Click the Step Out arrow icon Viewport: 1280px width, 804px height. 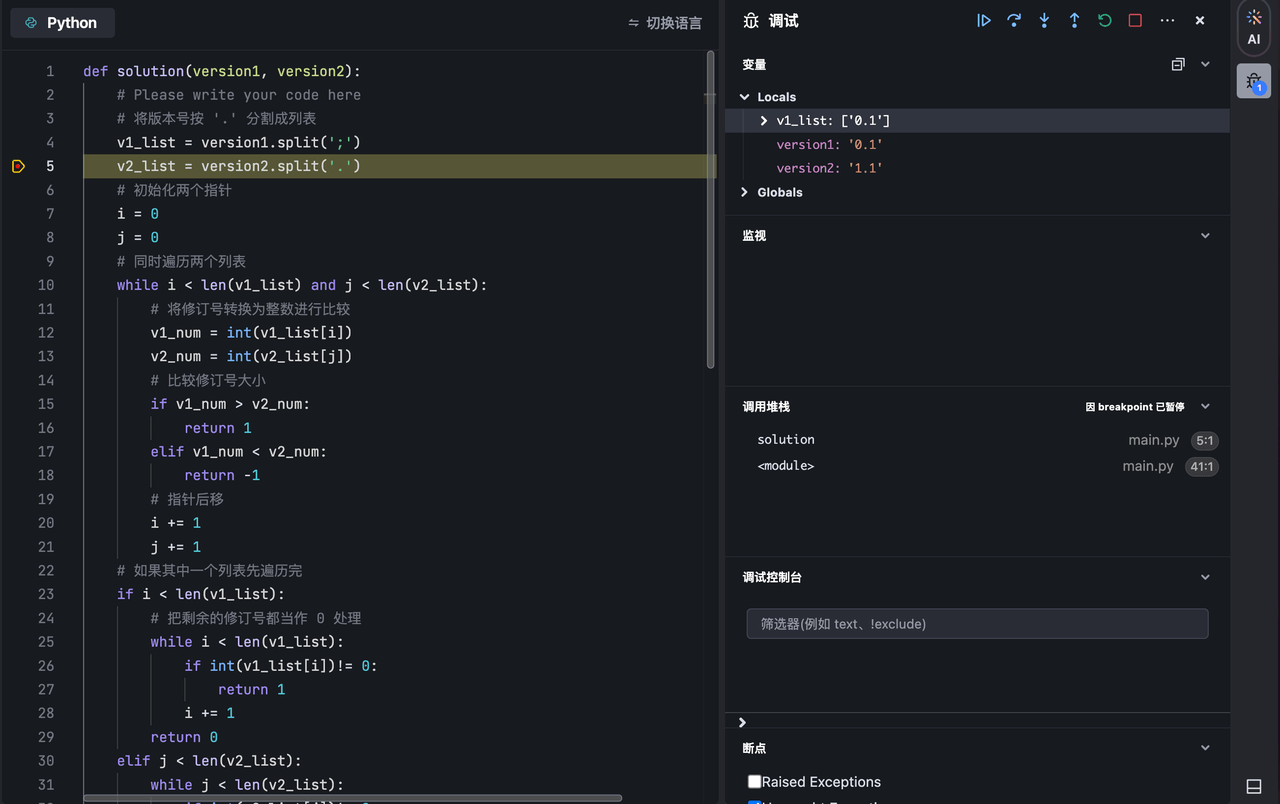[x=1074, y=21]
